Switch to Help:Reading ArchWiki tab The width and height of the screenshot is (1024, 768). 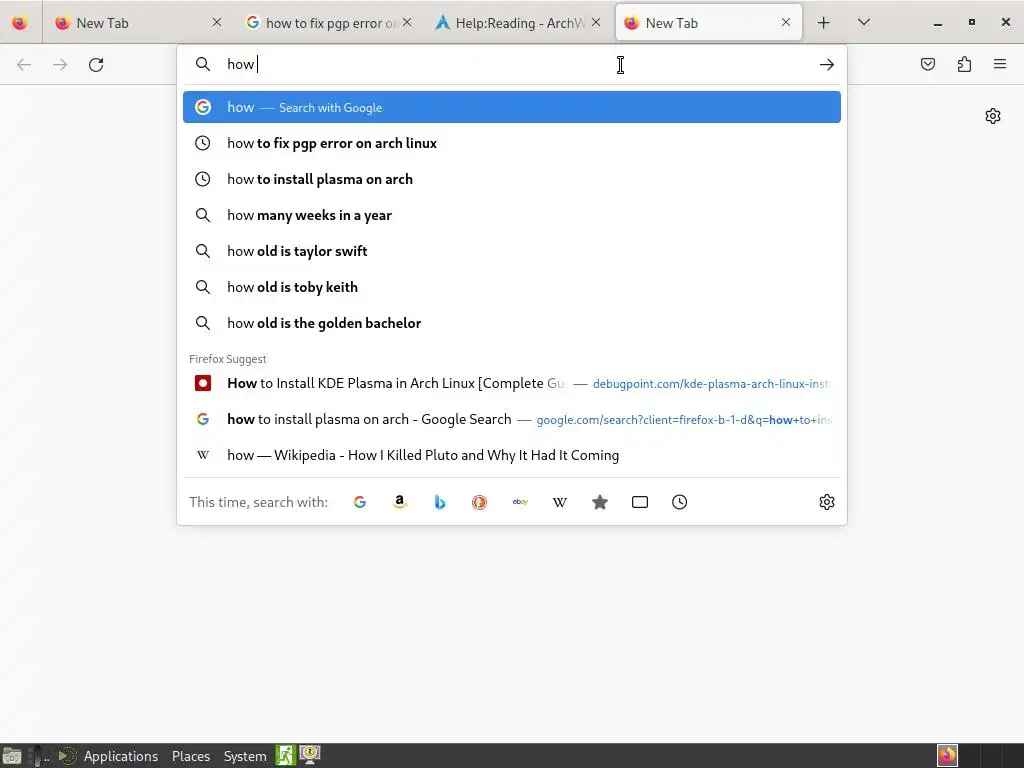(519, 23)
